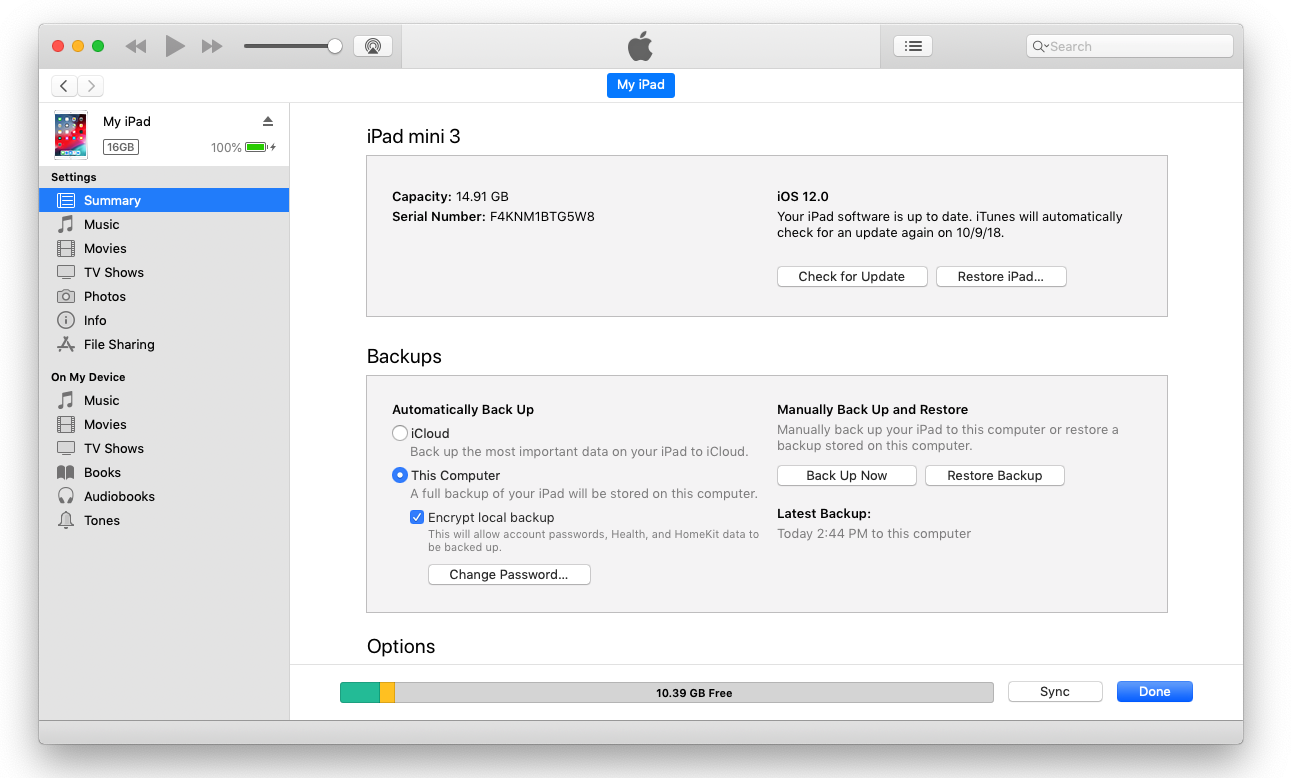
Task: Click the back navigation chevron
Action: (x=64, y=86)
